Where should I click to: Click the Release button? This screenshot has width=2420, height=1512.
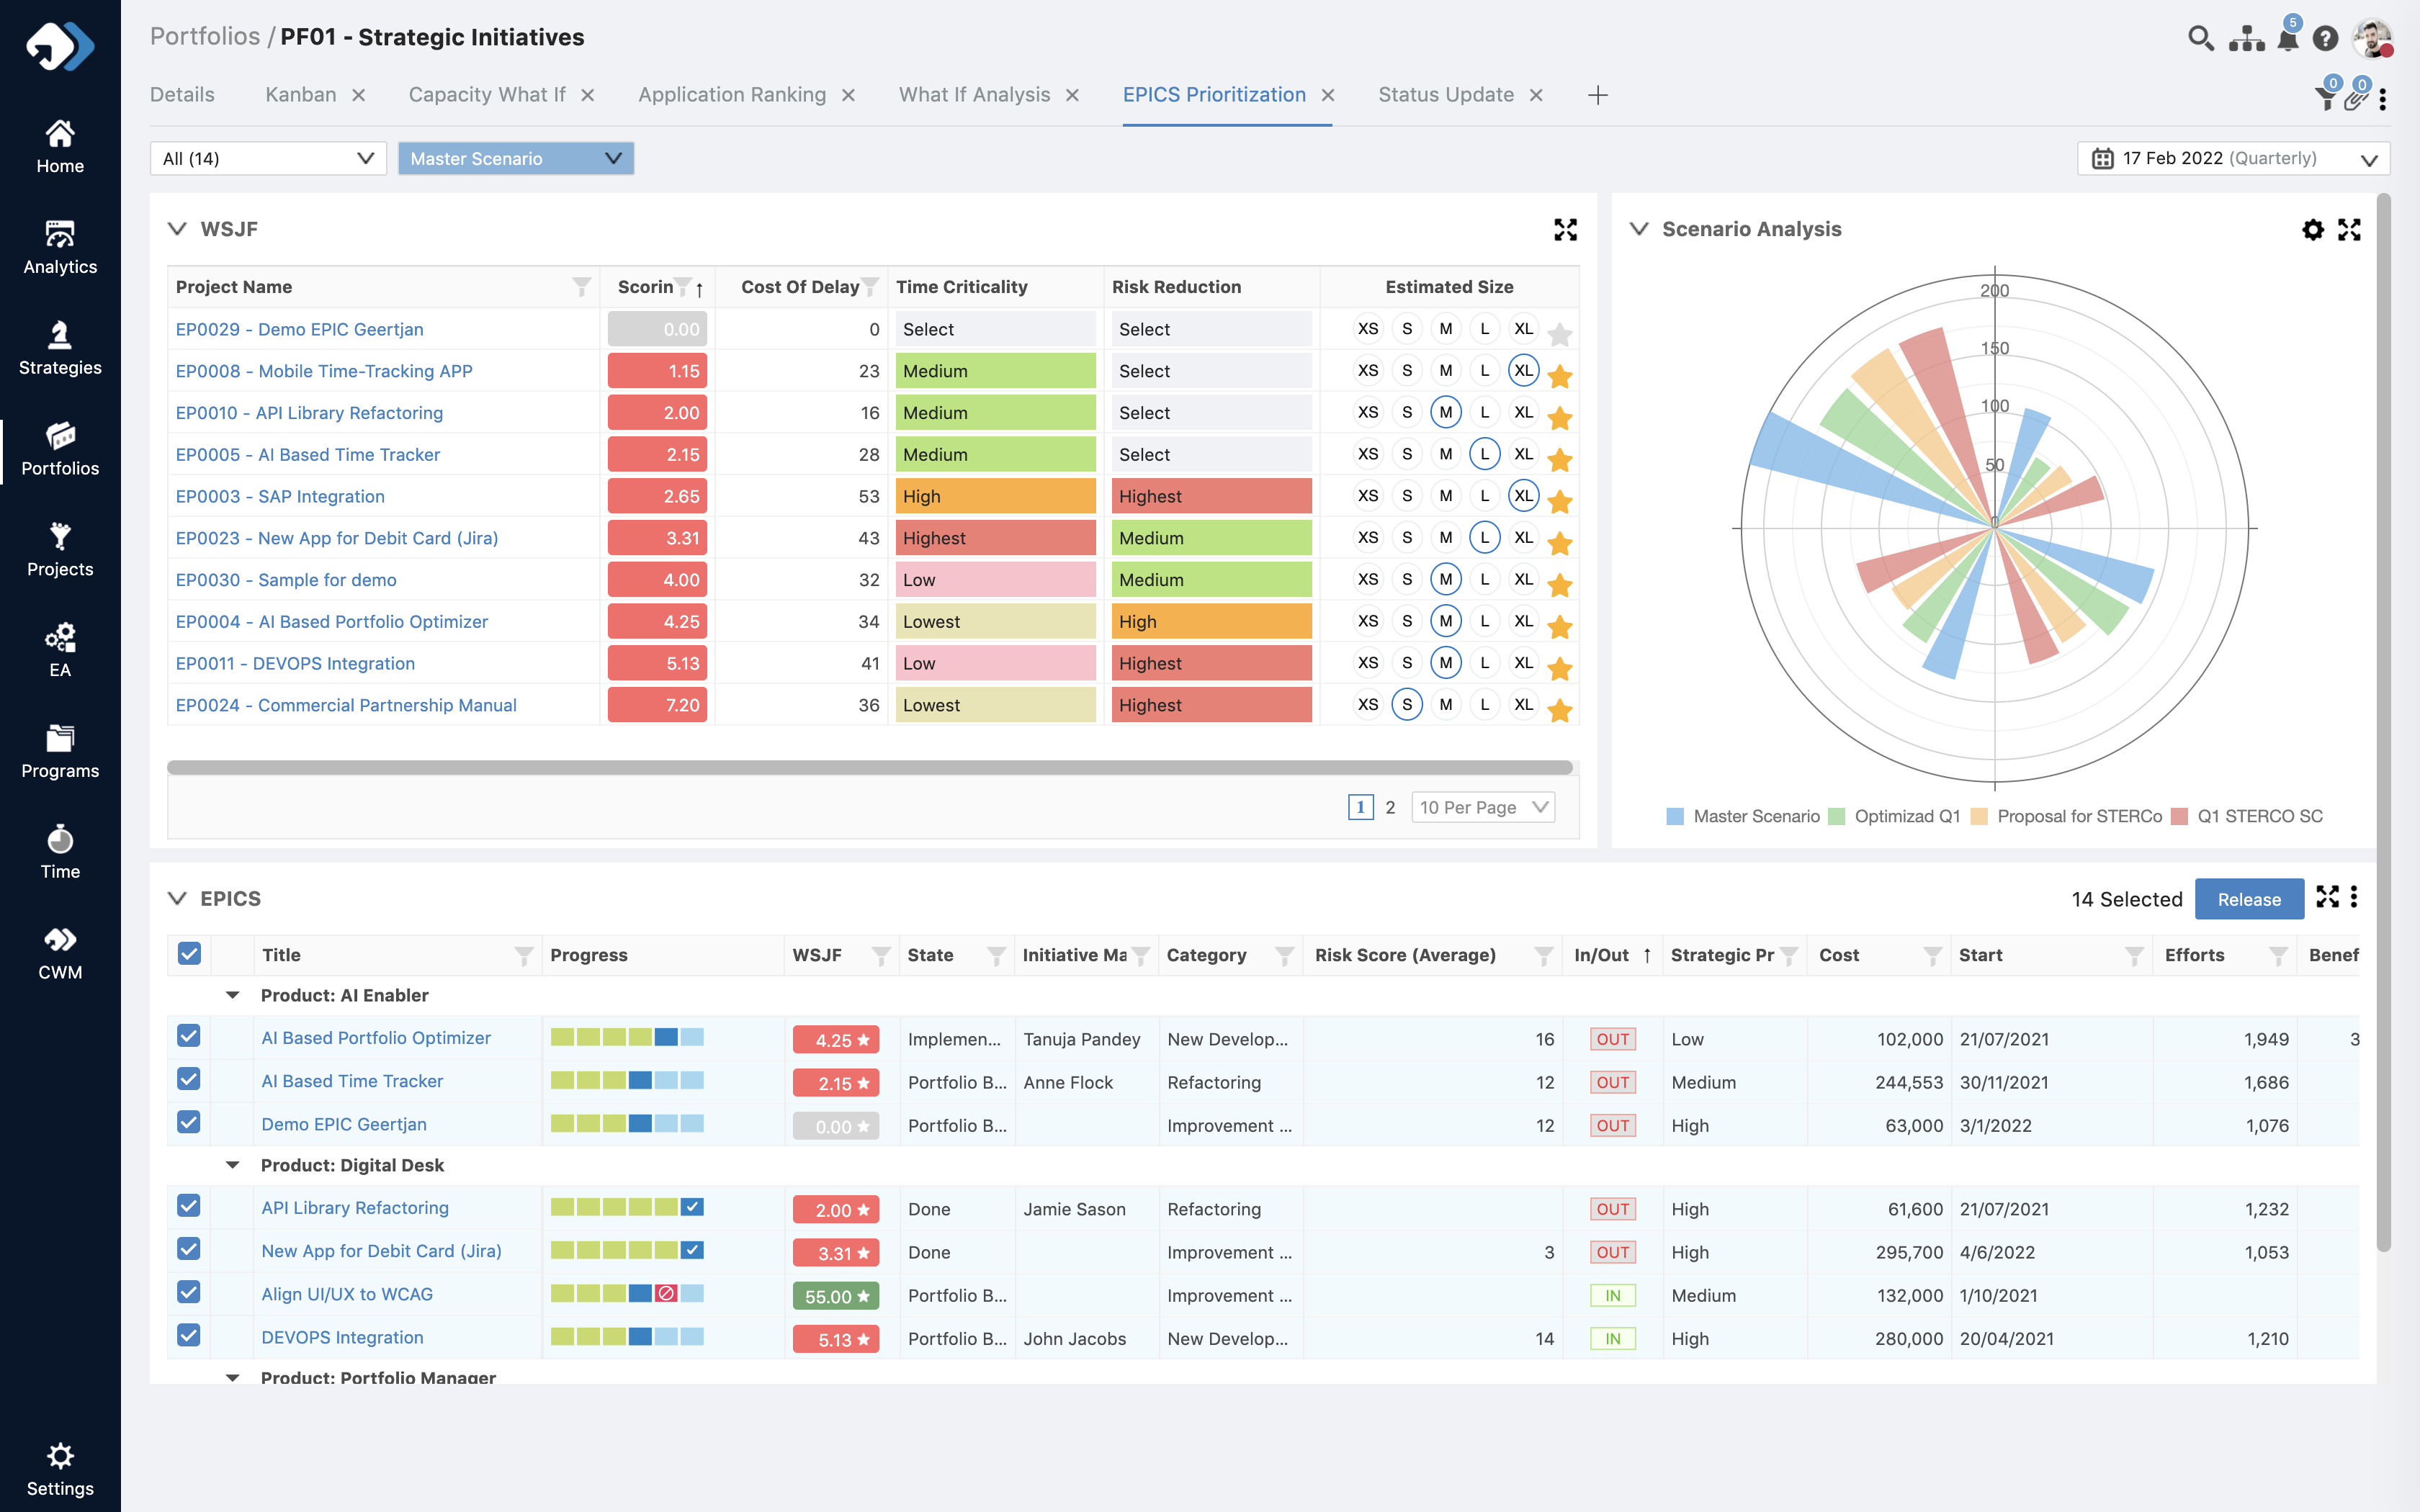(2249, 898)
